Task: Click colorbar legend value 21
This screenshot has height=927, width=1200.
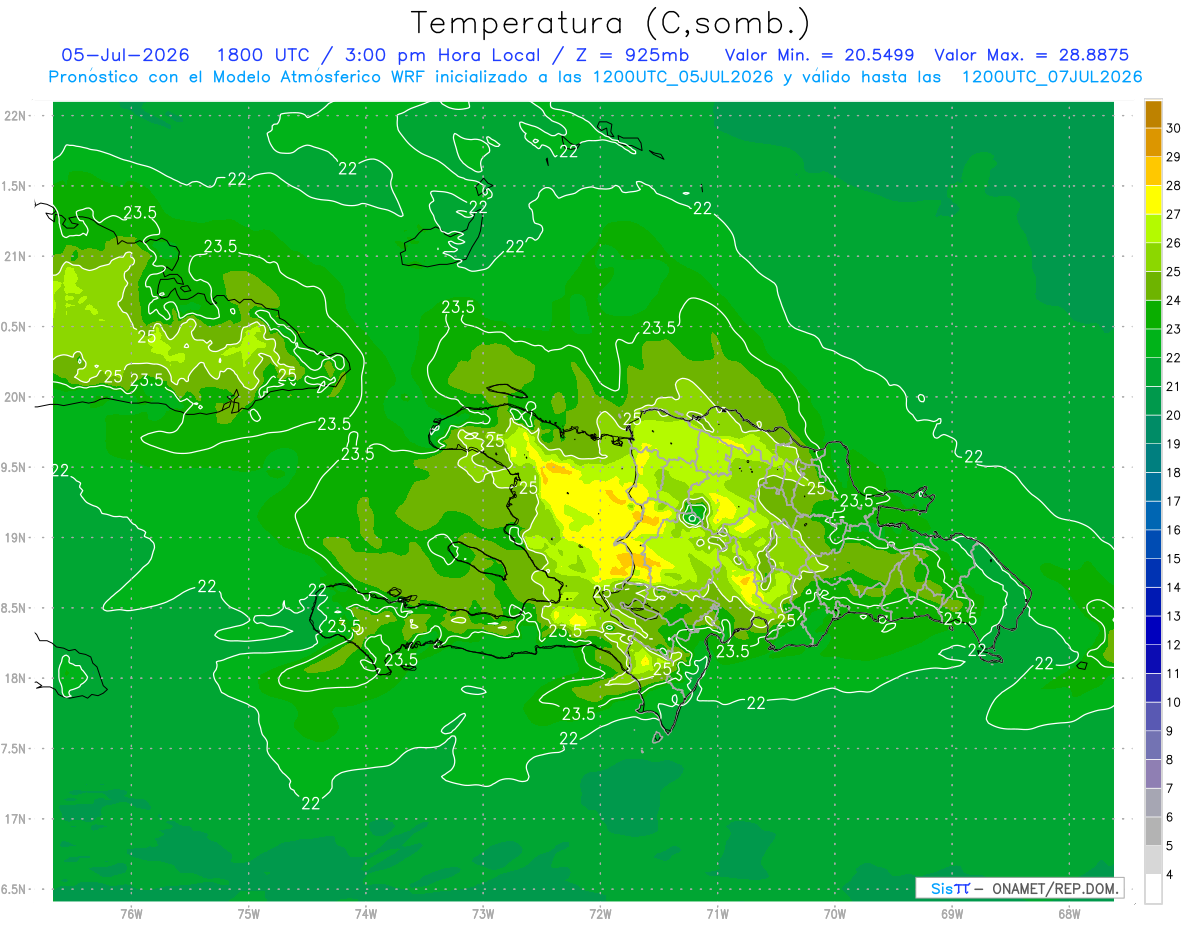Action: [x=1173, y=386]
